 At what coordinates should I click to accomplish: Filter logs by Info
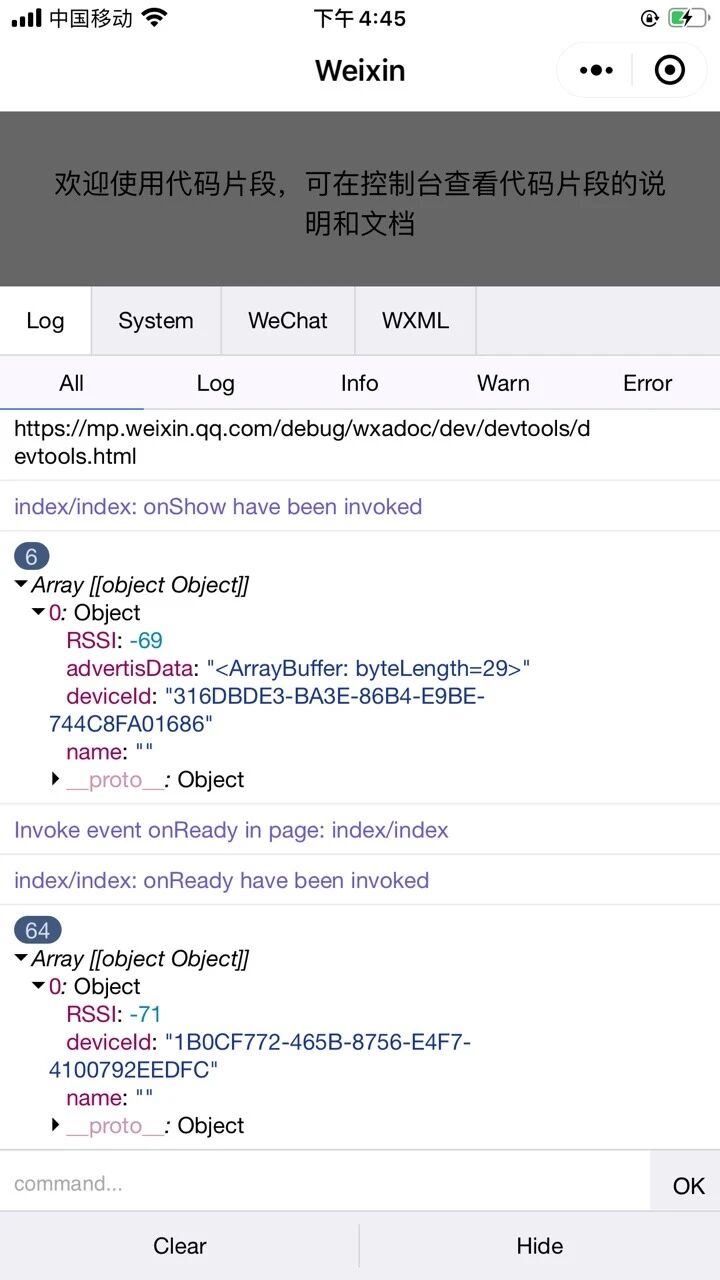pos(360,383)
